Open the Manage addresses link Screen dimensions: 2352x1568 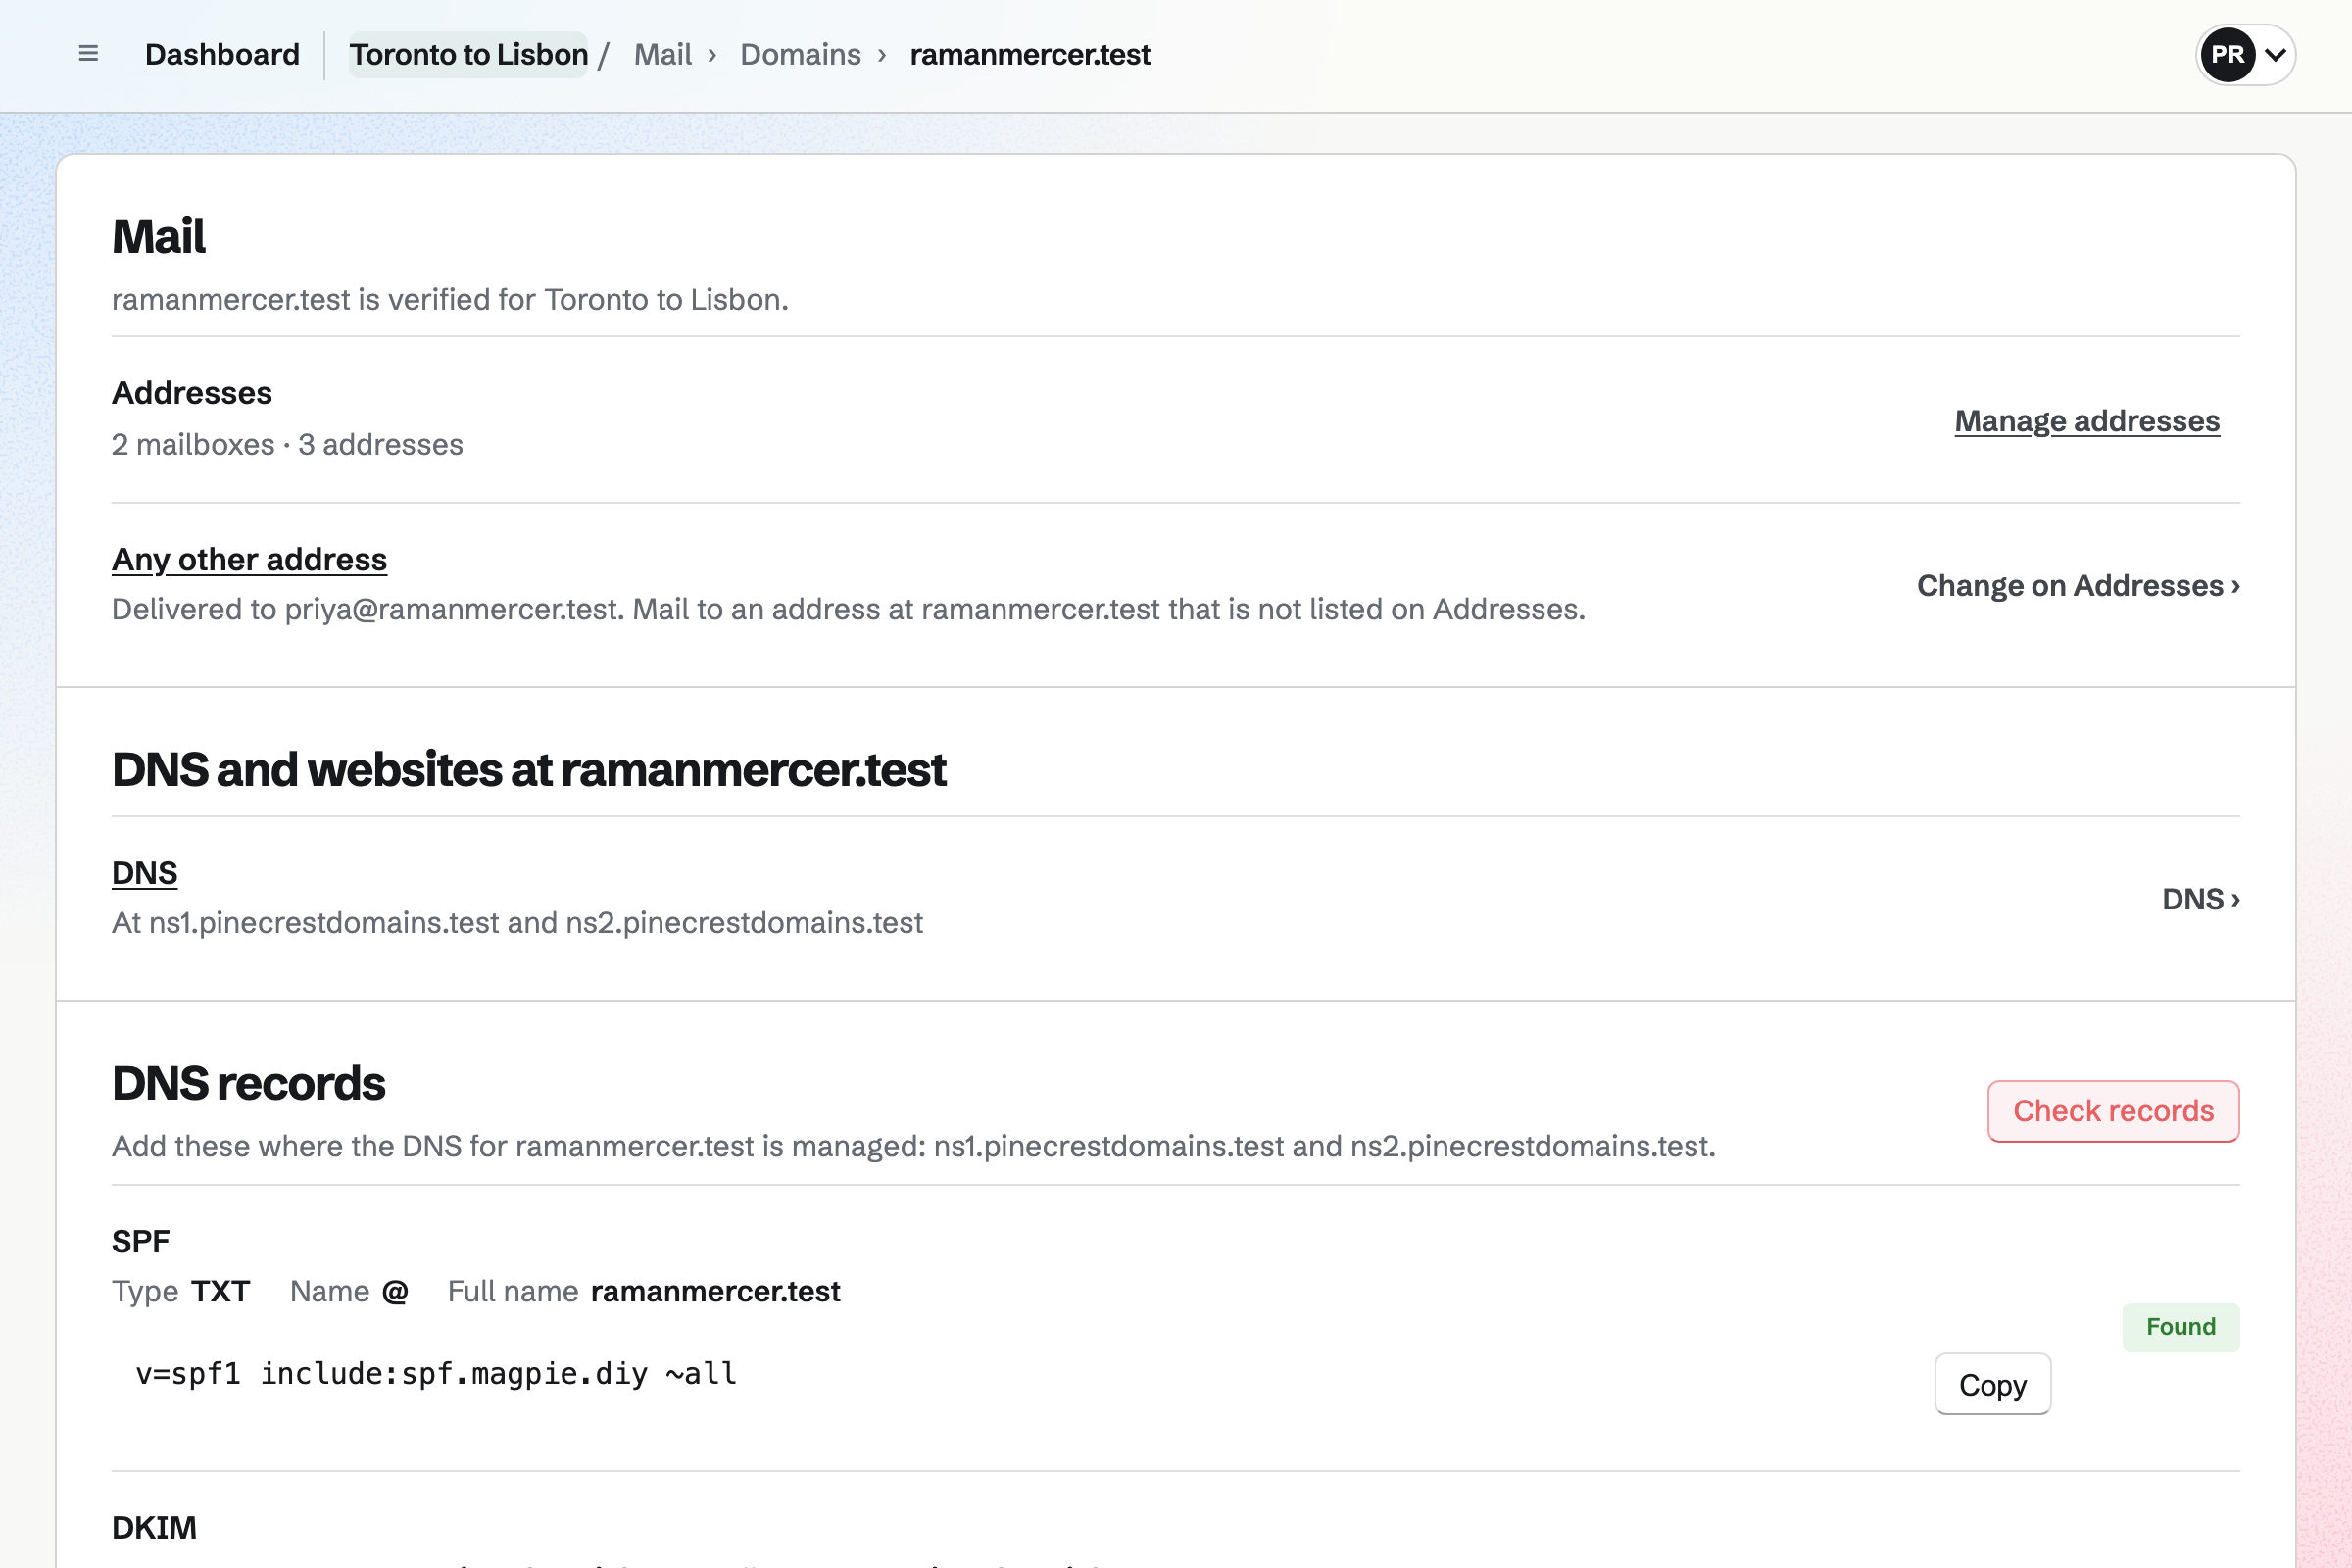(x=2087, y=421)
